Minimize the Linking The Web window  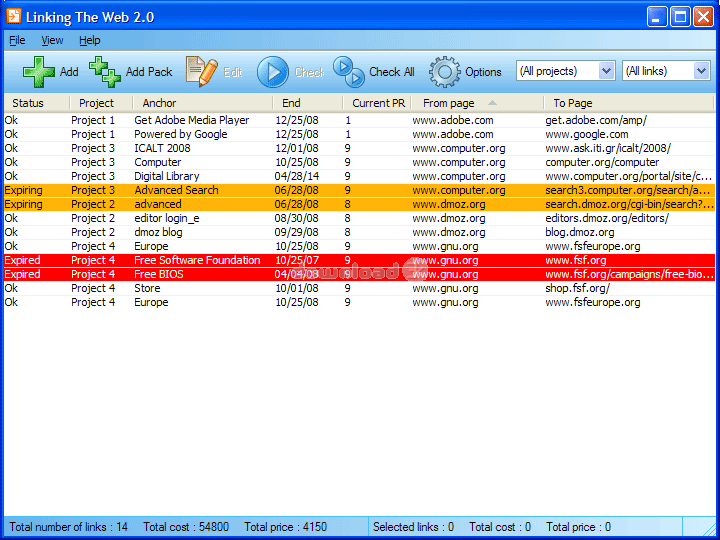[x=657, y=17]
